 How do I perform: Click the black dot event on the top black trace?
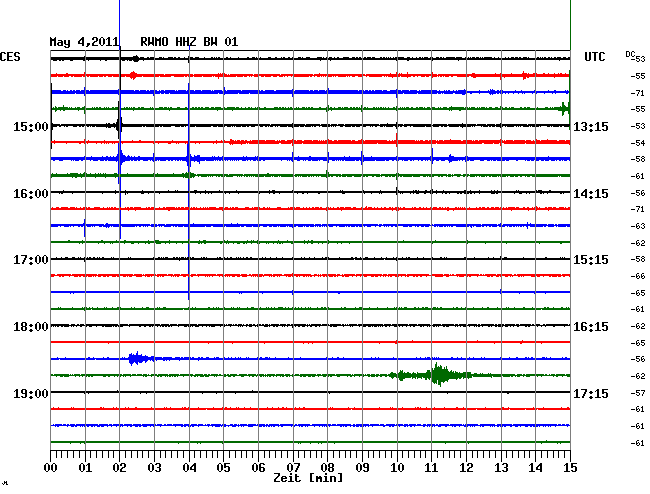[136, 59]
